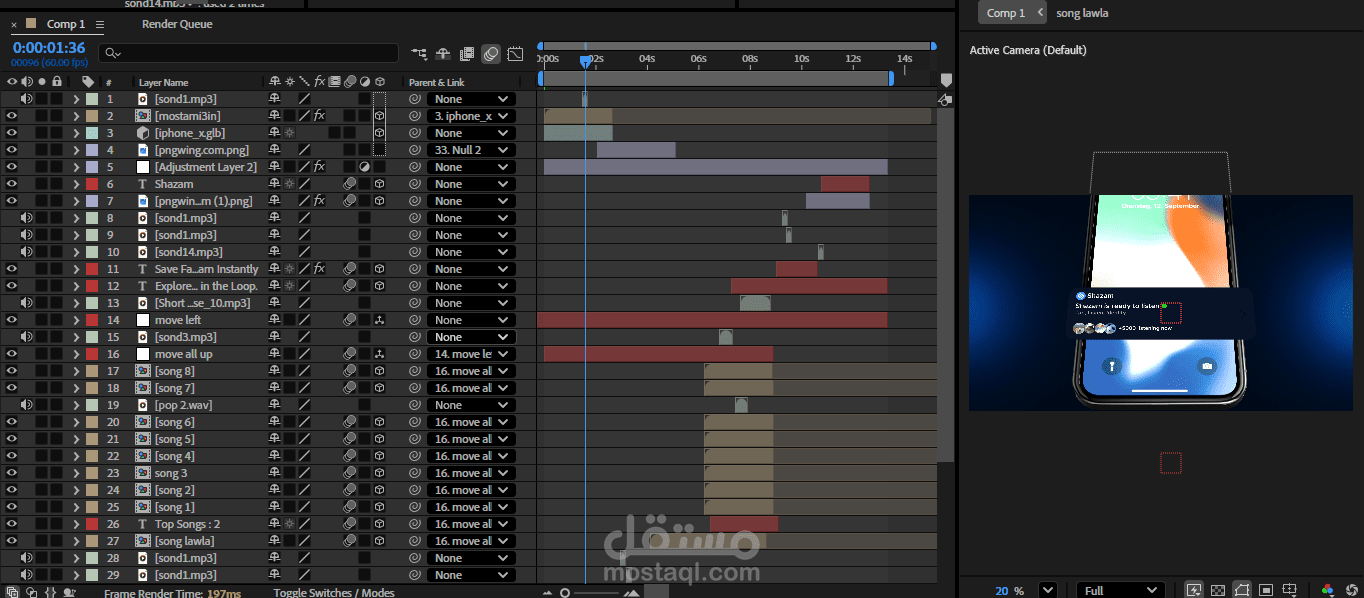Image resolution: width=1364 pixels, height=598 pixels.
Task: Click the 08s mark on time ruler
Action: (749, 59)
